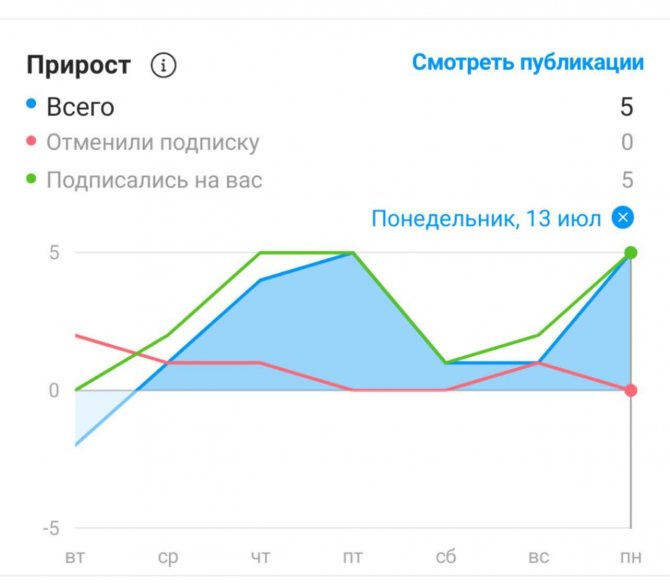Click the Прирост section heading
The height and width of the screenshot is (584, 670).
[x=79, y=65]
